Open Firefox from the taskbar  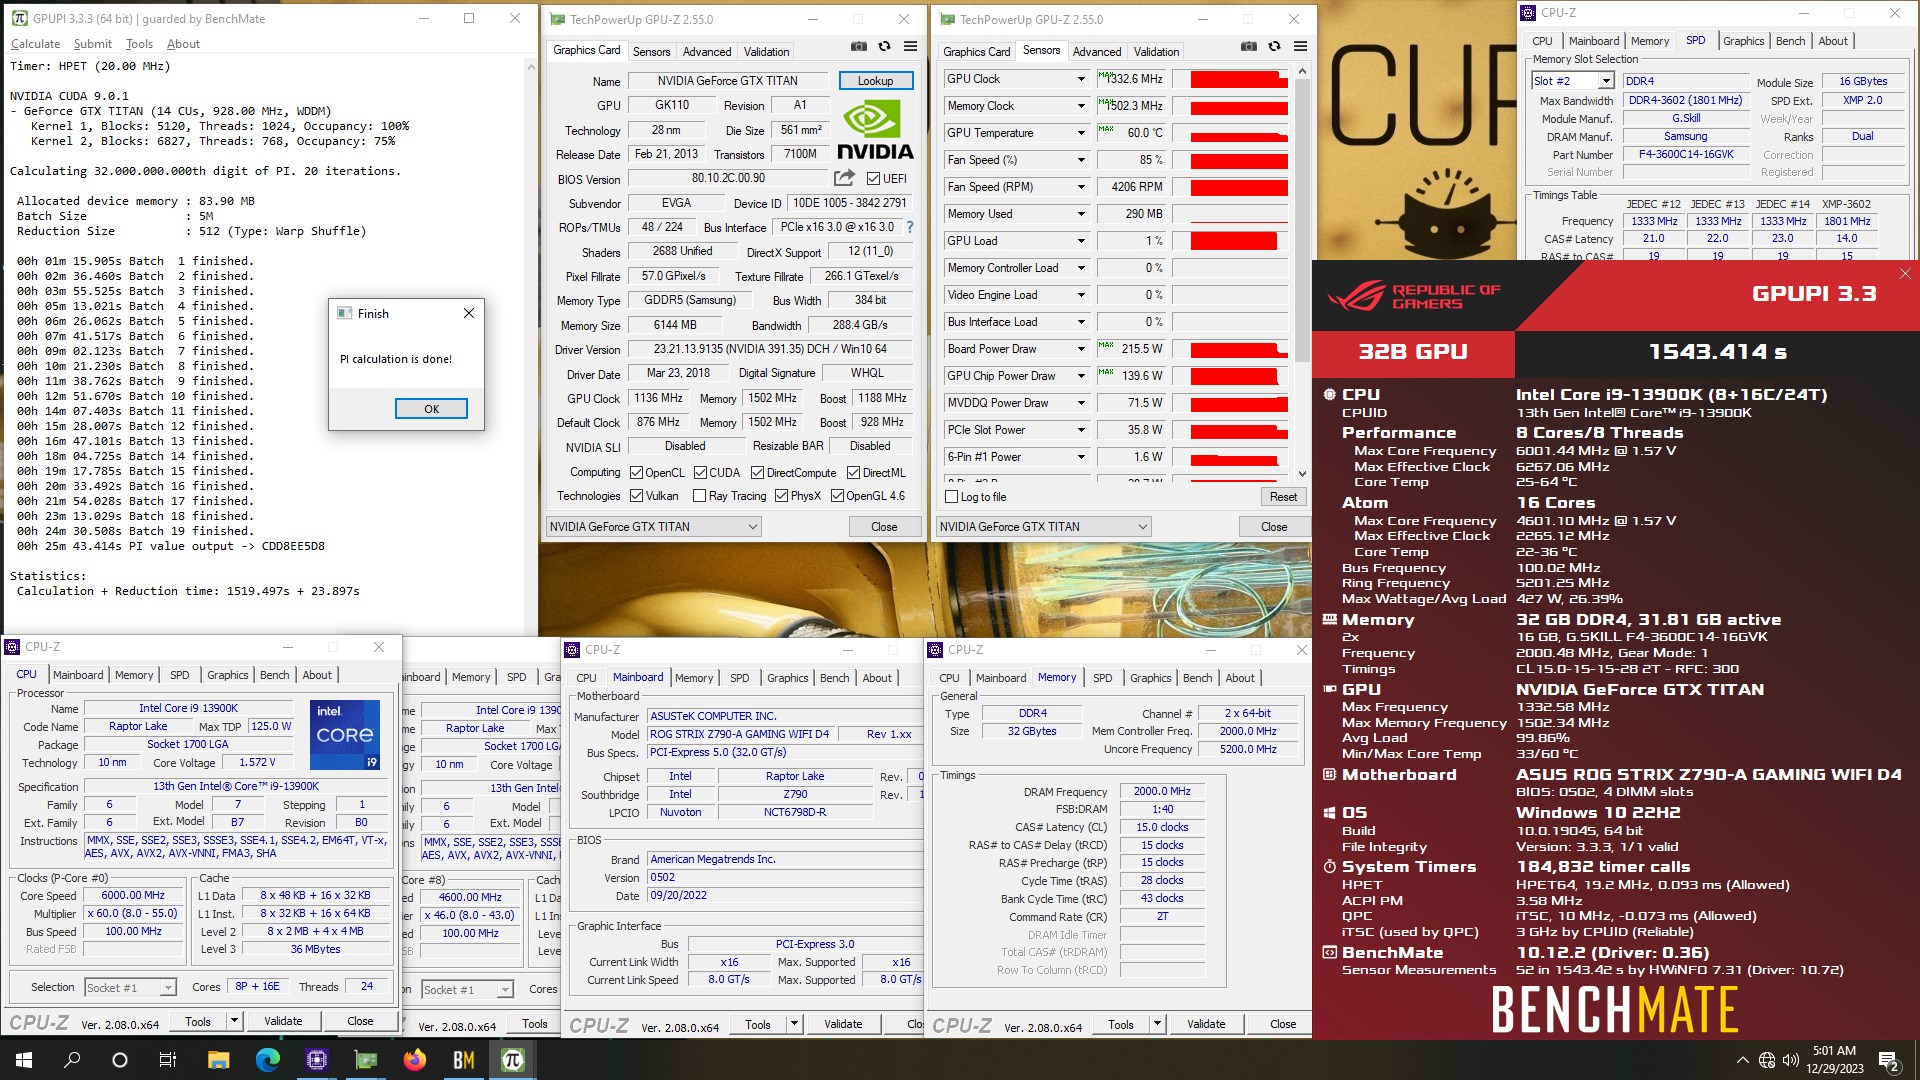[x=415, y=1060]
